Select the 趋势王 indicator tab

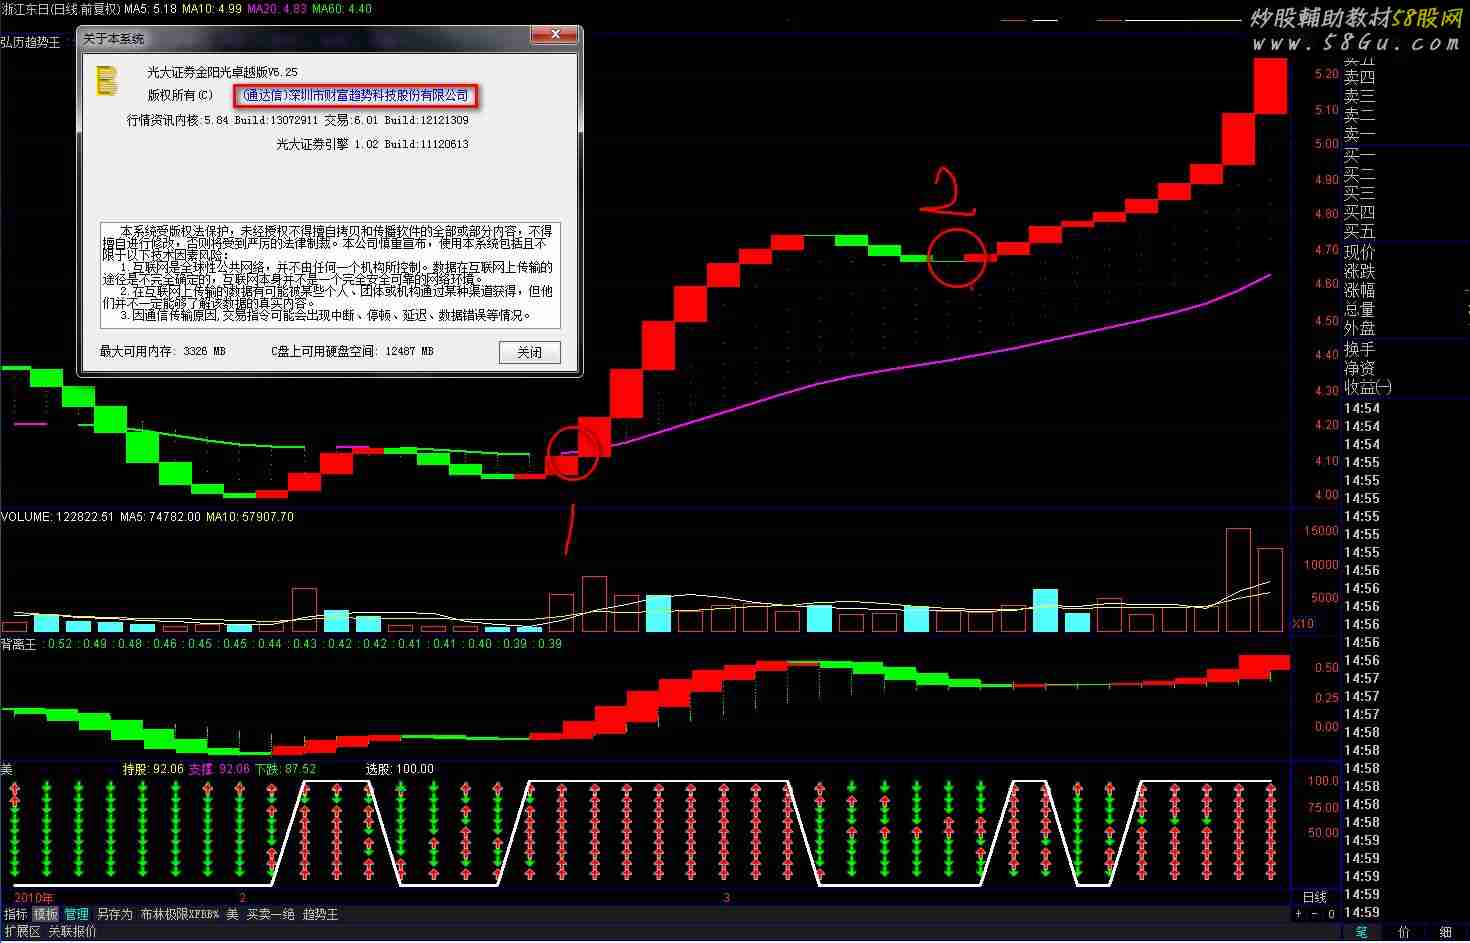(x=320, y=914)
